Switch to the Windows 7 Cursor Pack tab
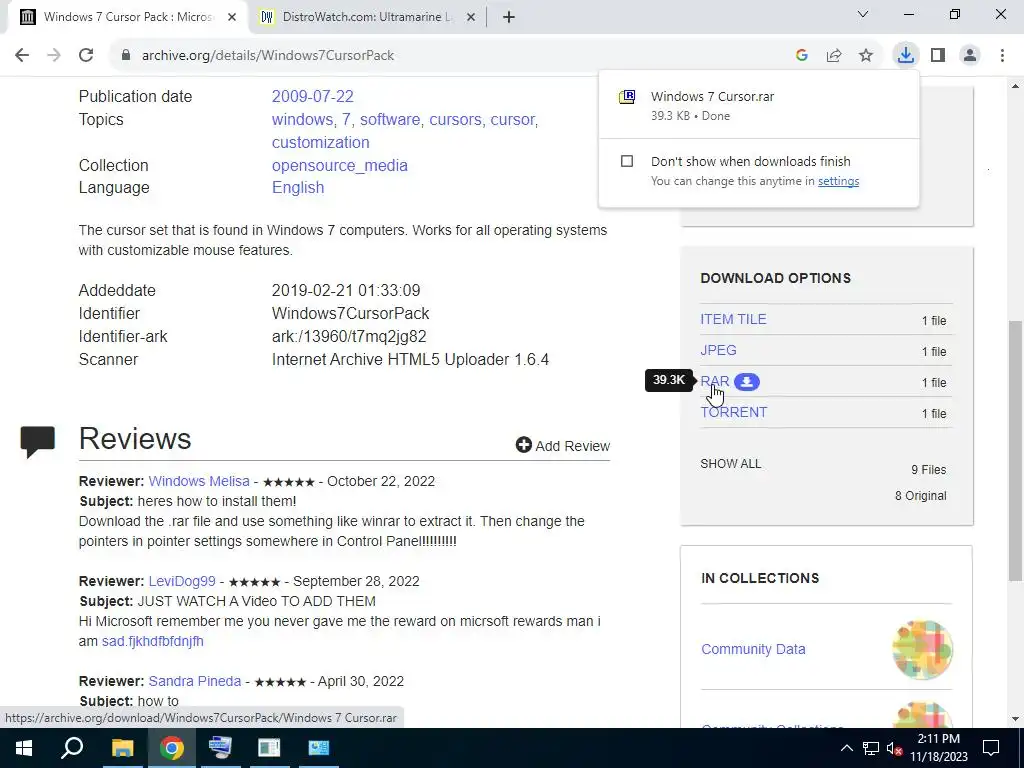Image resolution: width=1024 pixels, height=768 pixels. tap(127, 17)
